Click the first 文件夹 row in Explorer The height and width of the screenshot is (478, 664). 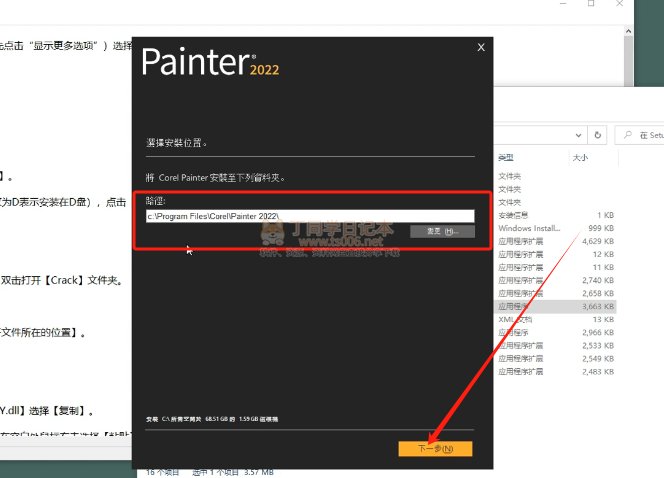click(x=556, y=176)
